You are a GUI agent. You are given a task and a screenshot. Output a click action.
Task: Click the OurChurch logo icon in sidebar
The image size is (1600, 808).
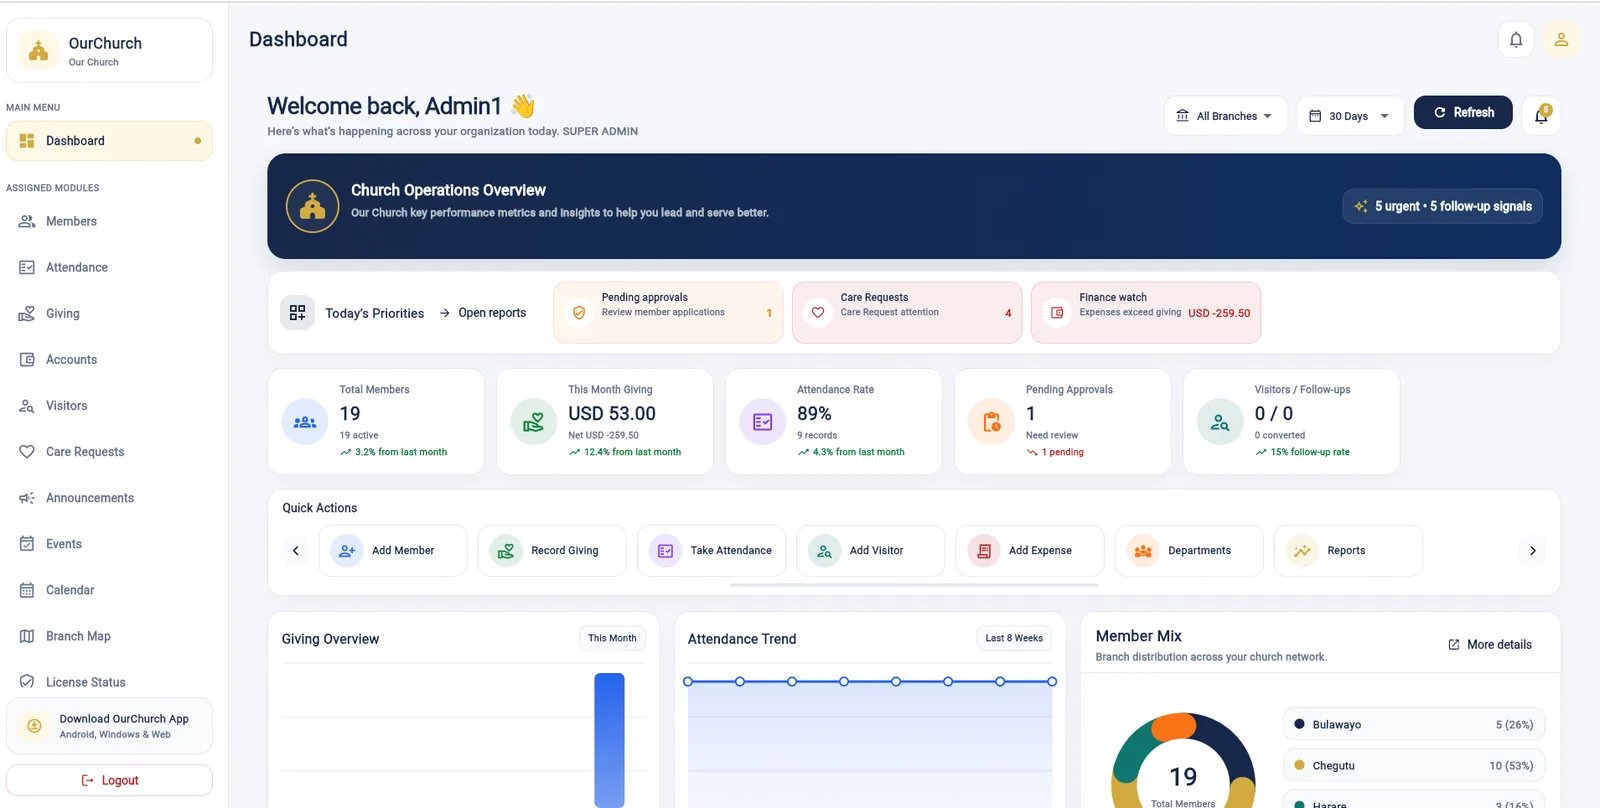point(38,51)
